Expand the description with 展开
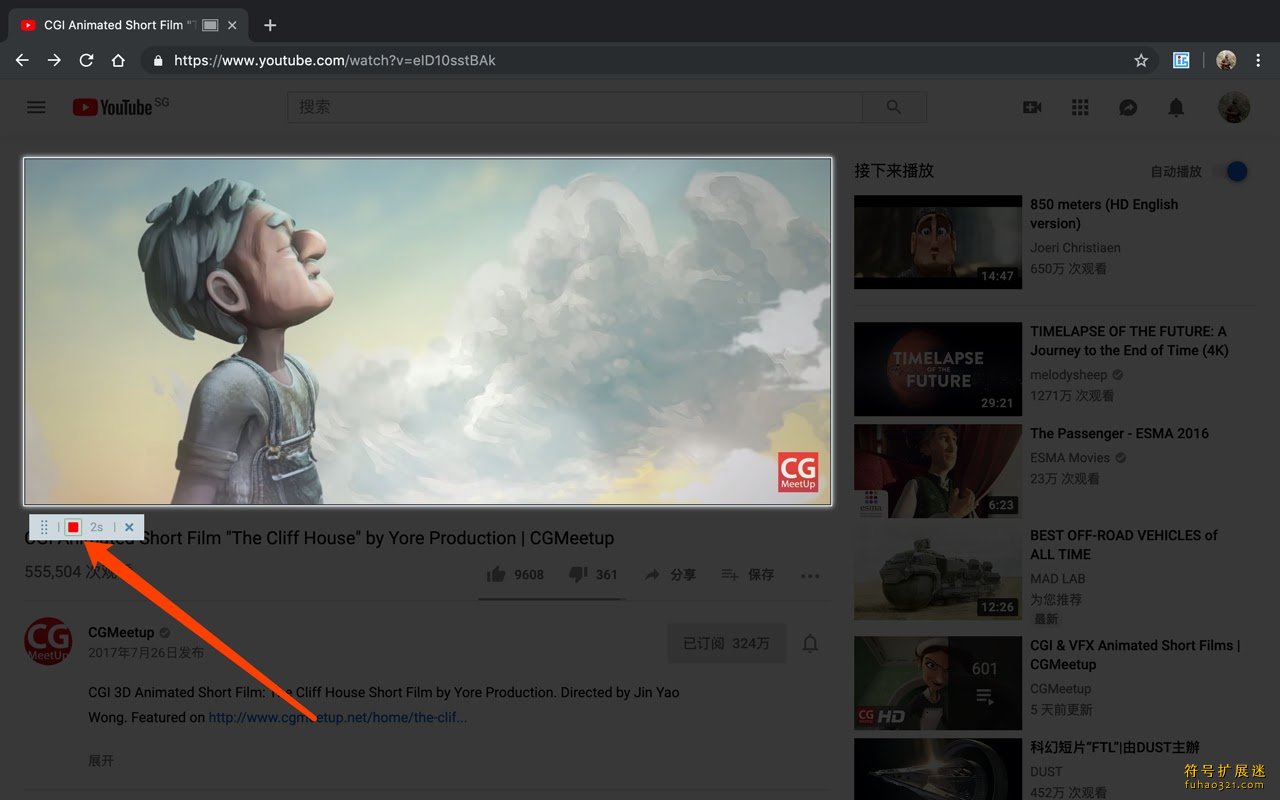Viewport: 1280px width, 800px height. 101,760
